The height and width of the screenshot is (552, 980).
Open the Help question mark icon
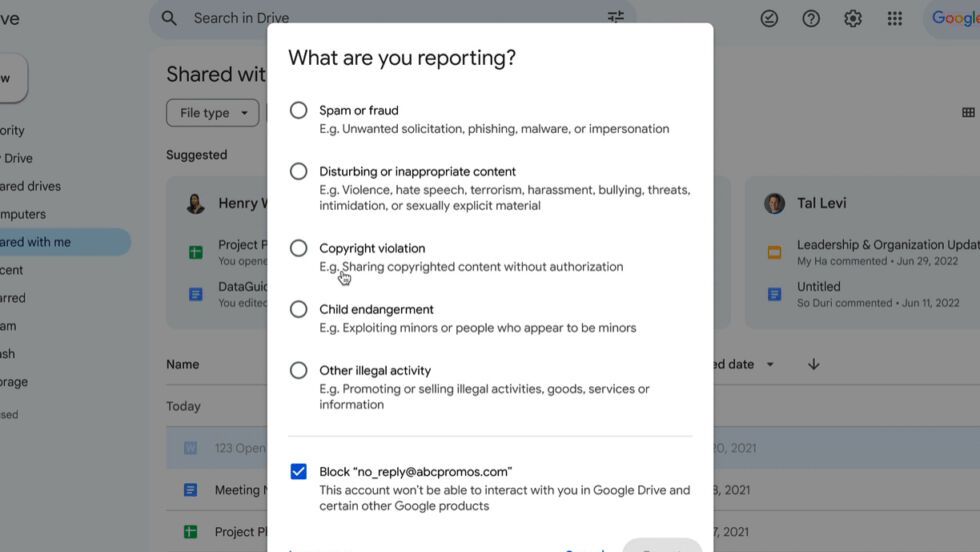coord(811,19)
